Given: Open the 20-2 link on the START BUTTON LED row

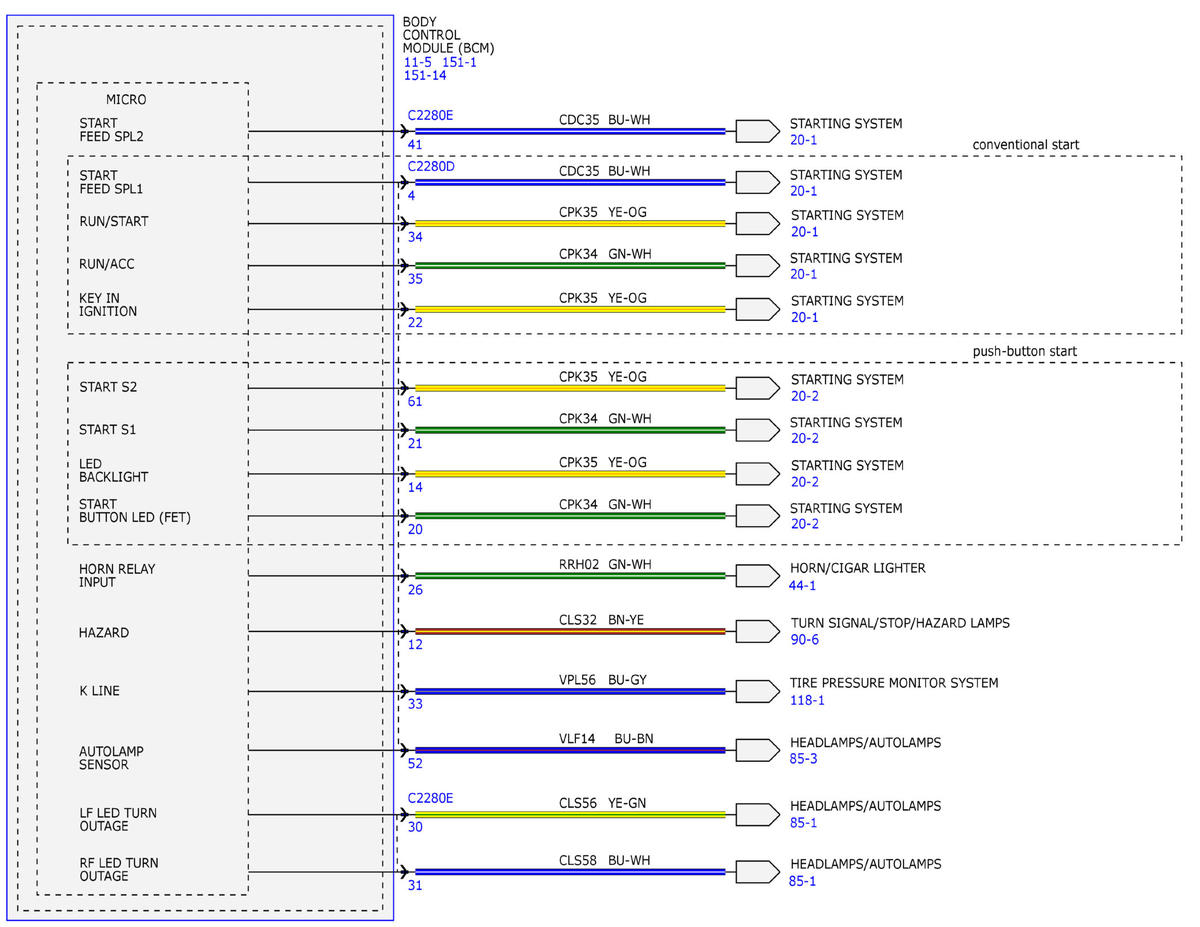Looking at the screenshot, I should 805,524.
